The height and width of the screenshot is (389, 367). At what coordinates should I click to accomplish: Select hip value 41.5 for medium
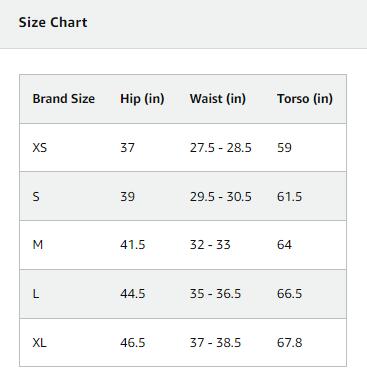click(x=133, y=245)
